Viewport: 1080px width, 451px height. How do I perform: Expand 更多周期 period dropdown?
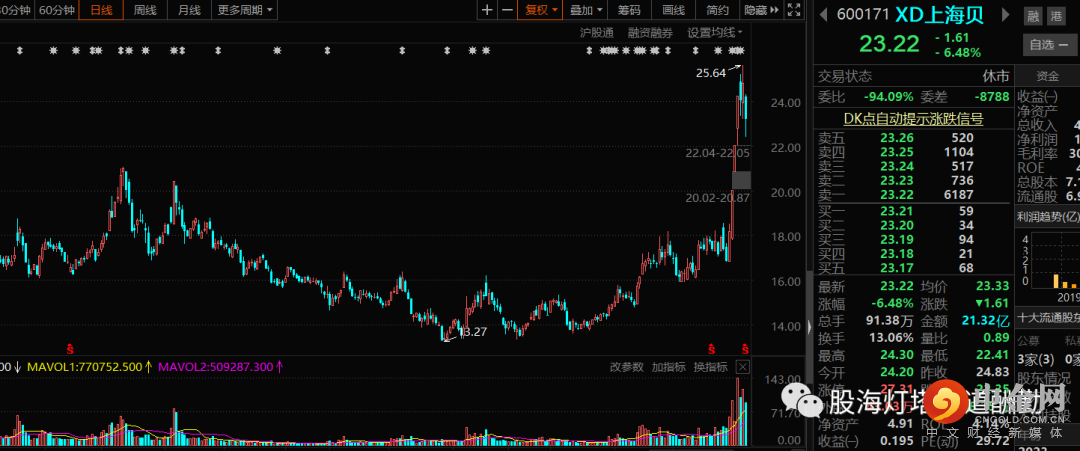pyautogui.click(x=245, y=10)
